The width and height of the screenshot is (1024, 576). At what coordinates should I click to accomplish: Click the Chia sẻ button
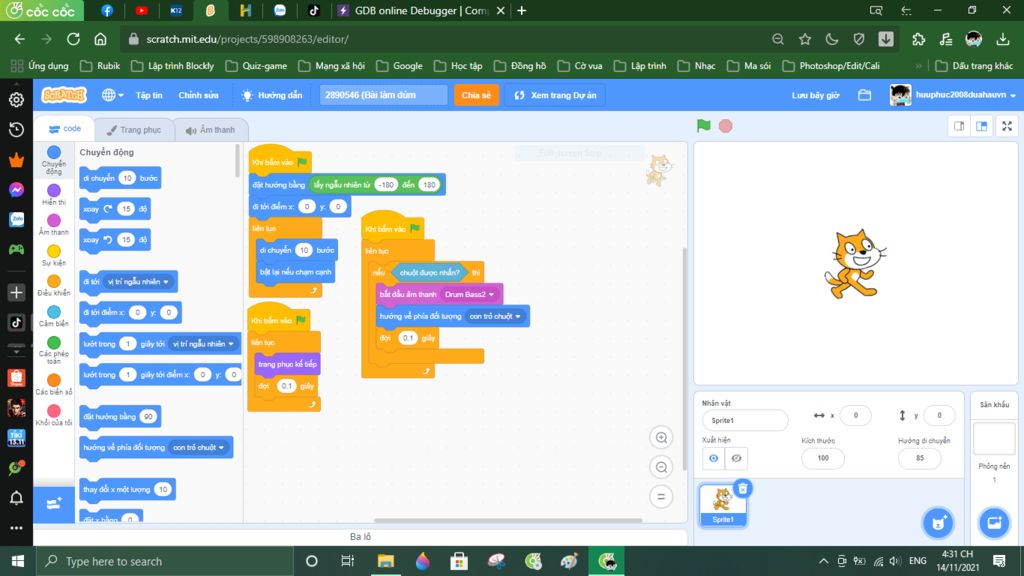pyautogui.click(x=476, y=95)
